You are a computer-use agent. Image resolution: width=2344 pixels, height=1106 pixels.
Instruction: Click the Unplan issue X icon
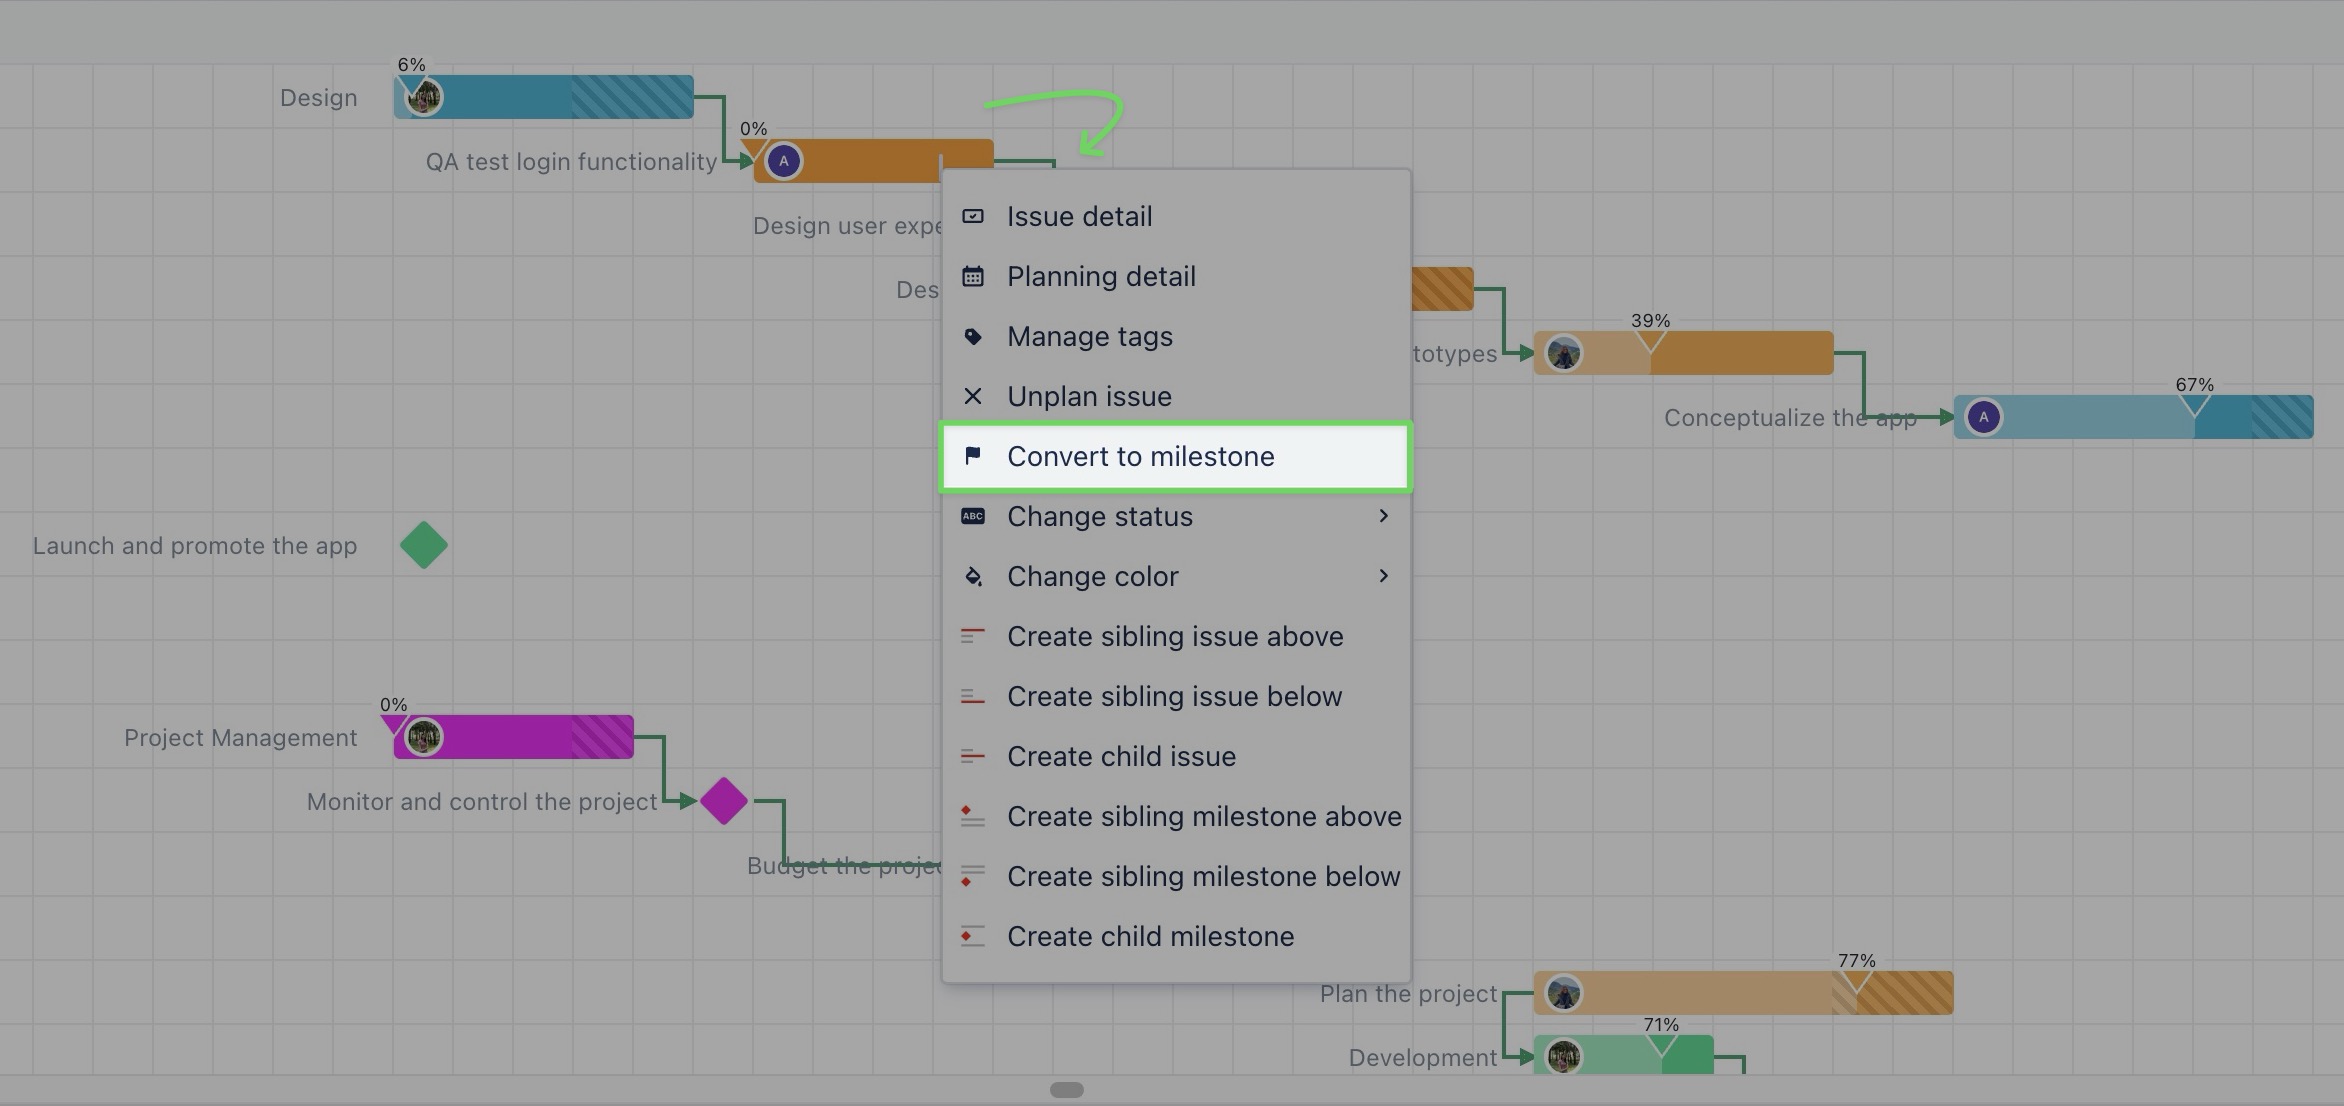click(972, 396)
